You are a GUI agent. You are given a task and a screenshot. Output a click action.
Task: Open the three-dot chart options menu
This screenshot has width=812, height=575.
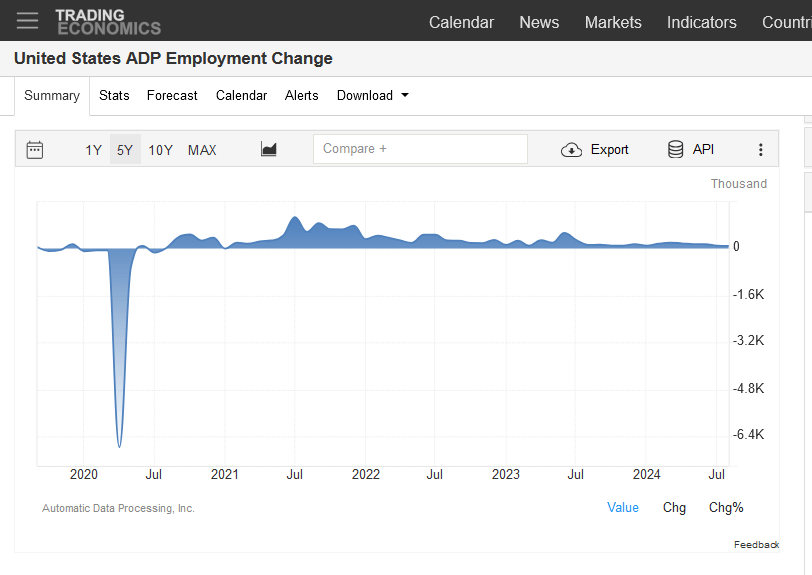click(x=760, y=150)
